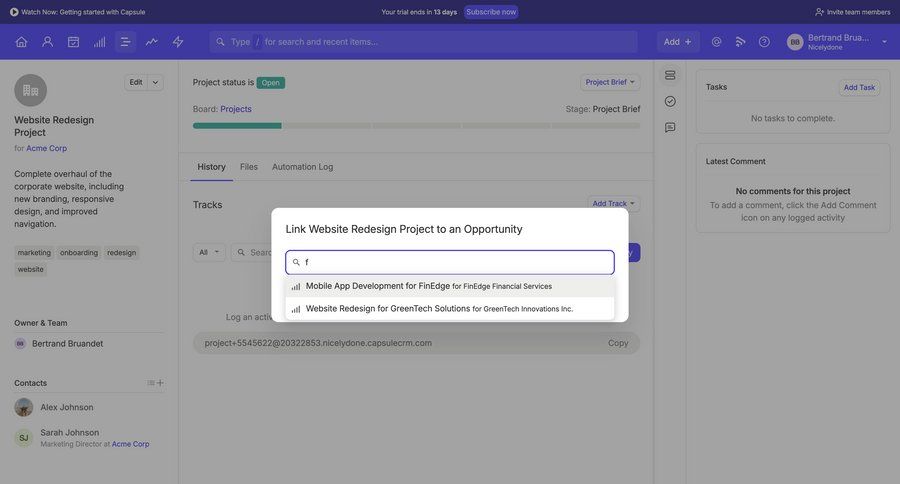Select Mobile App Development for FinEdge result
The width and height of the screenshot is (900, 484).
[428, 286]
